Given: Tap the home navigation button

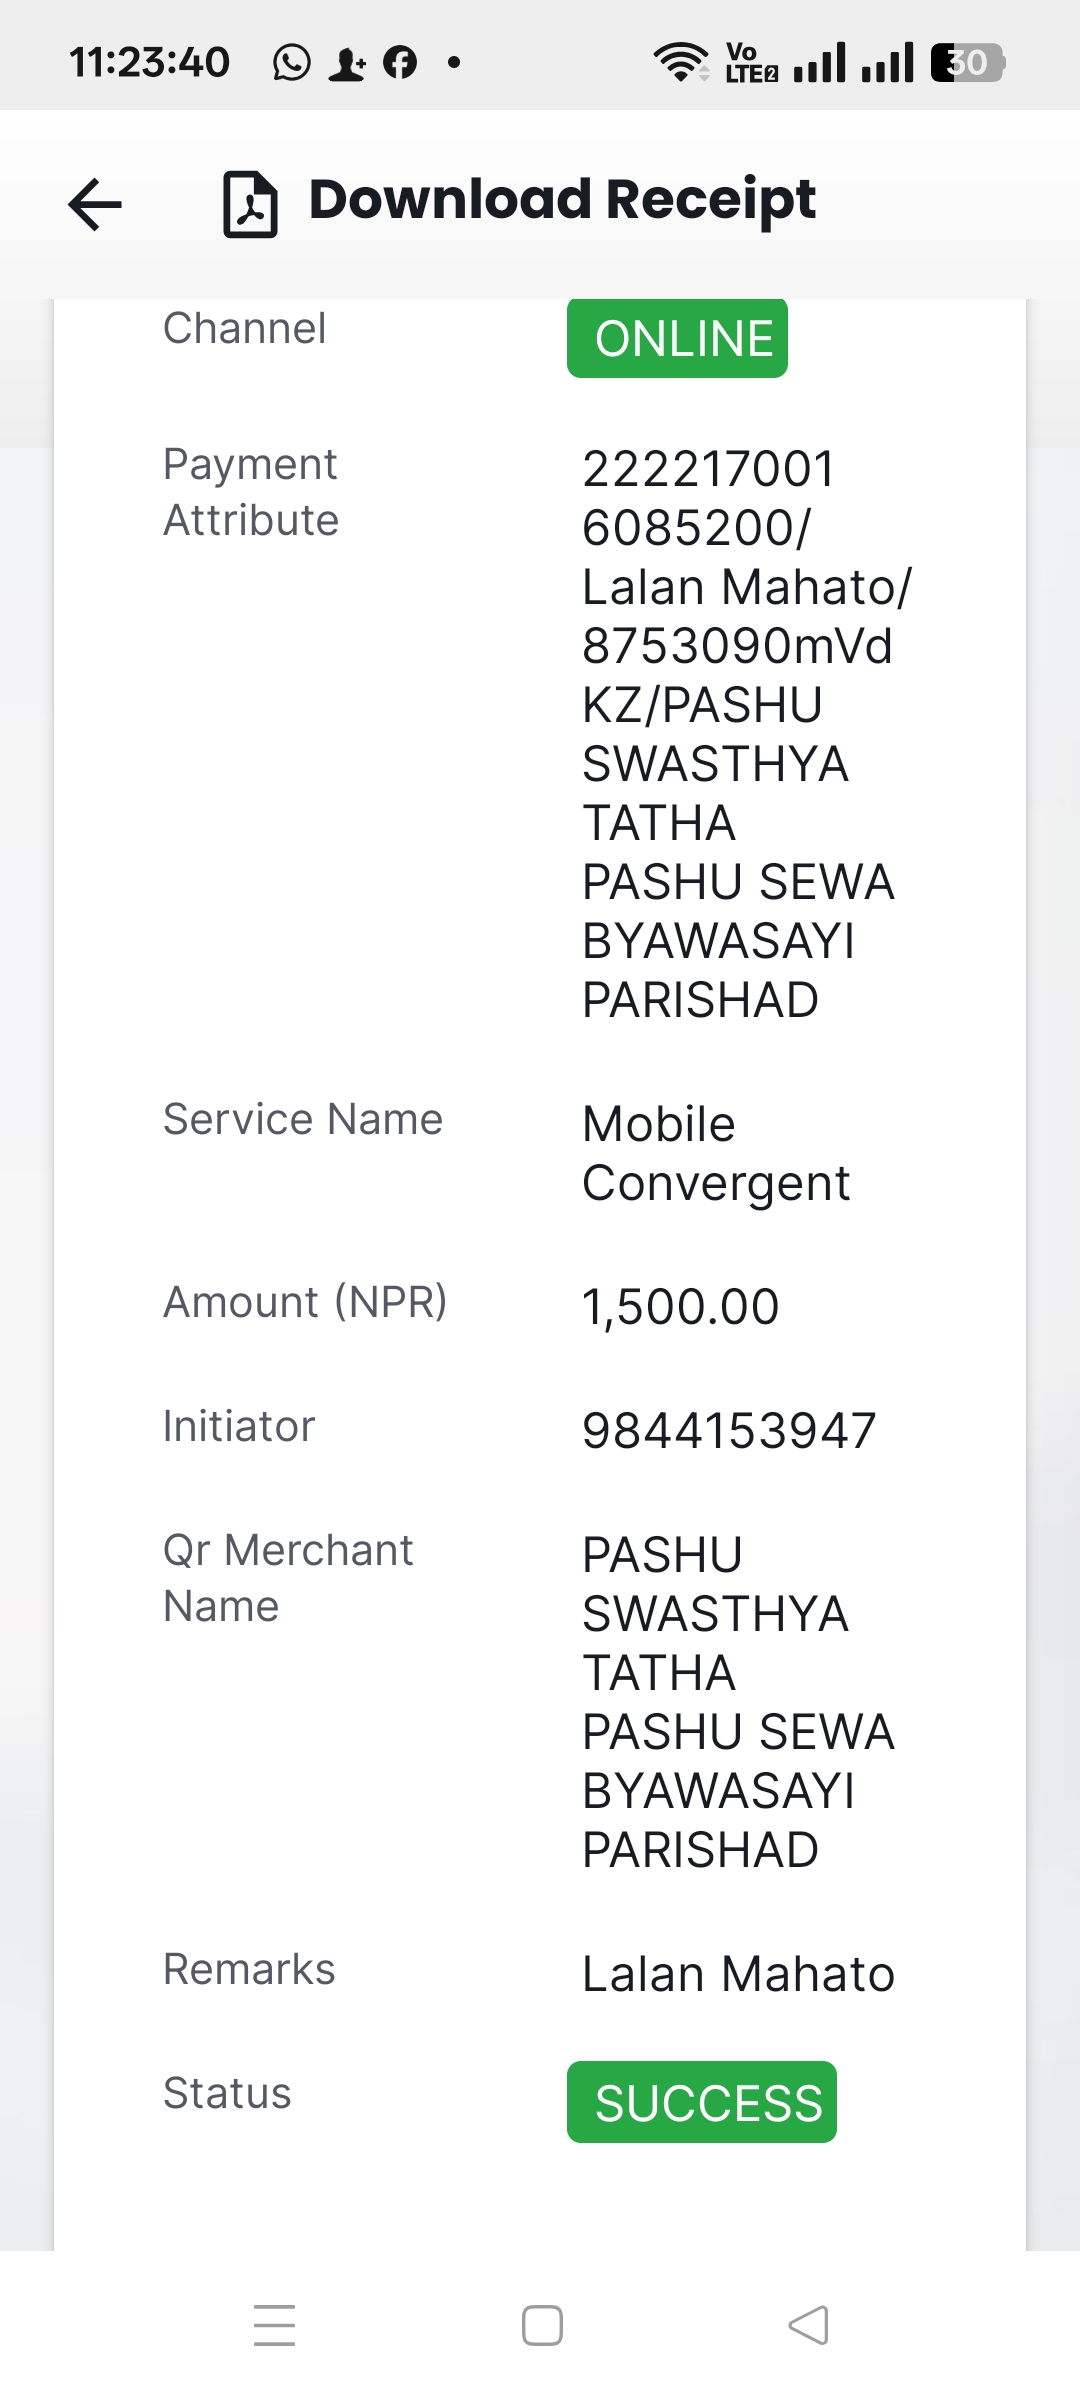Looking at the screenshot, I should point(542,2325).
